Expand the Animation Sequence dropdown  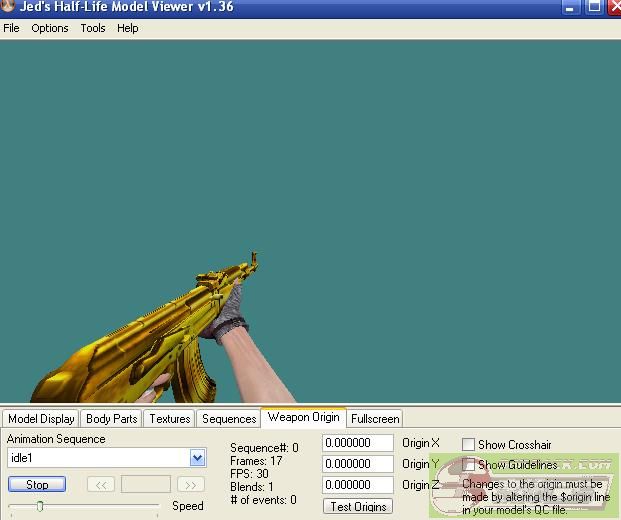[197, 458]
